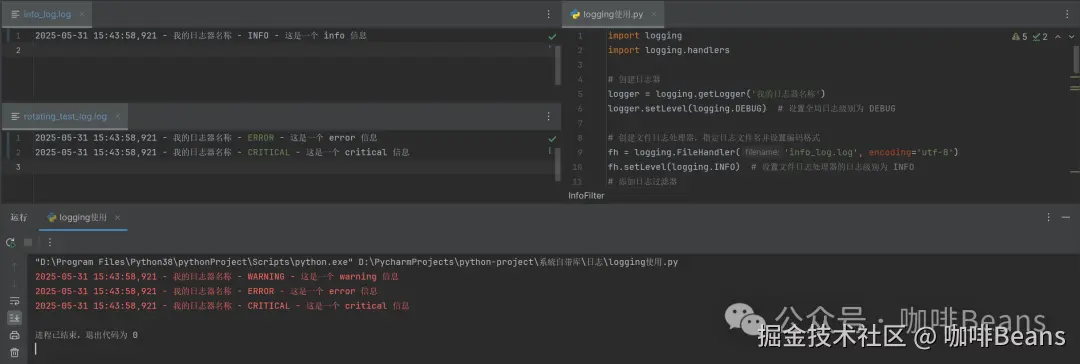Click the python.exe command line in console
The image size is (1080, 364).
click(x=356, y=262)
